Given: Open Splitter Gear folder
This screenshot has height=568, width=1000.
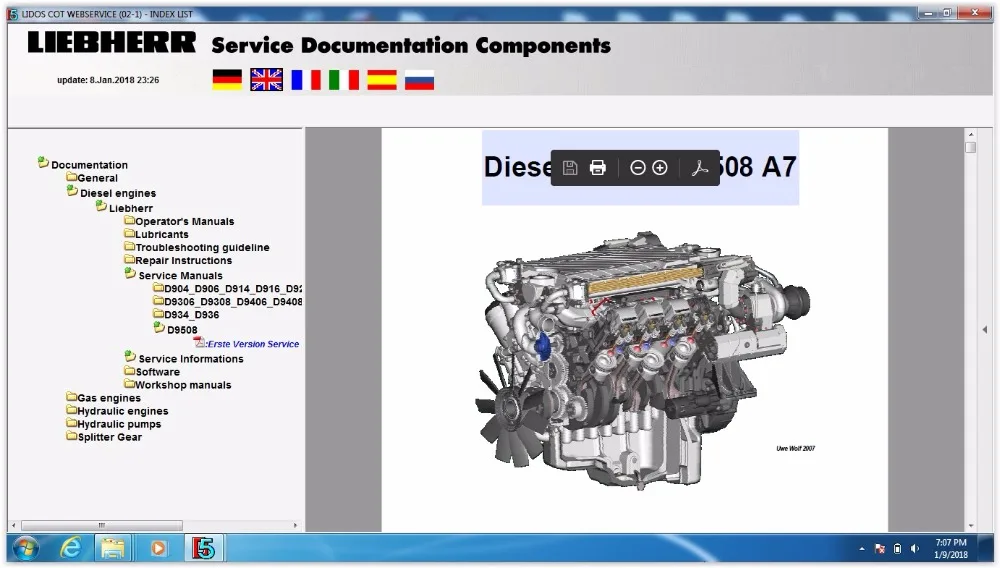Looking at the screenshot, I should (x=109, y=437).
